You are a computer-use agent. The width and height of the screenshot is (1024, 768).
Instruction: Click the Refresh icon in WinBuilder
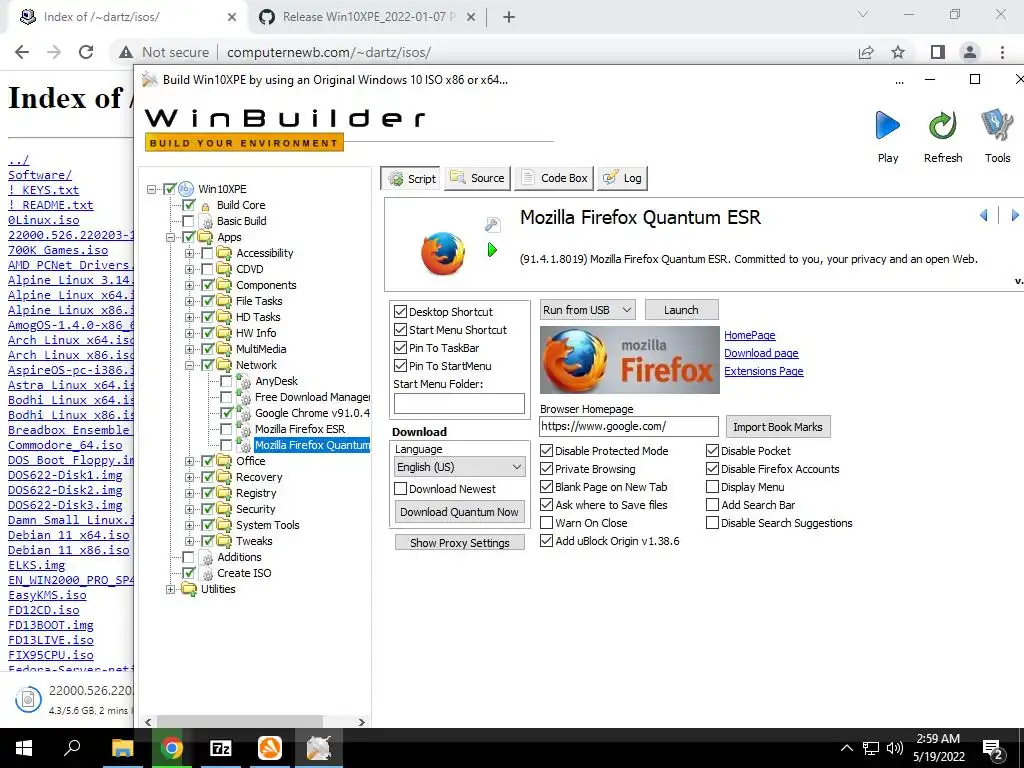[x=942, y=125]
